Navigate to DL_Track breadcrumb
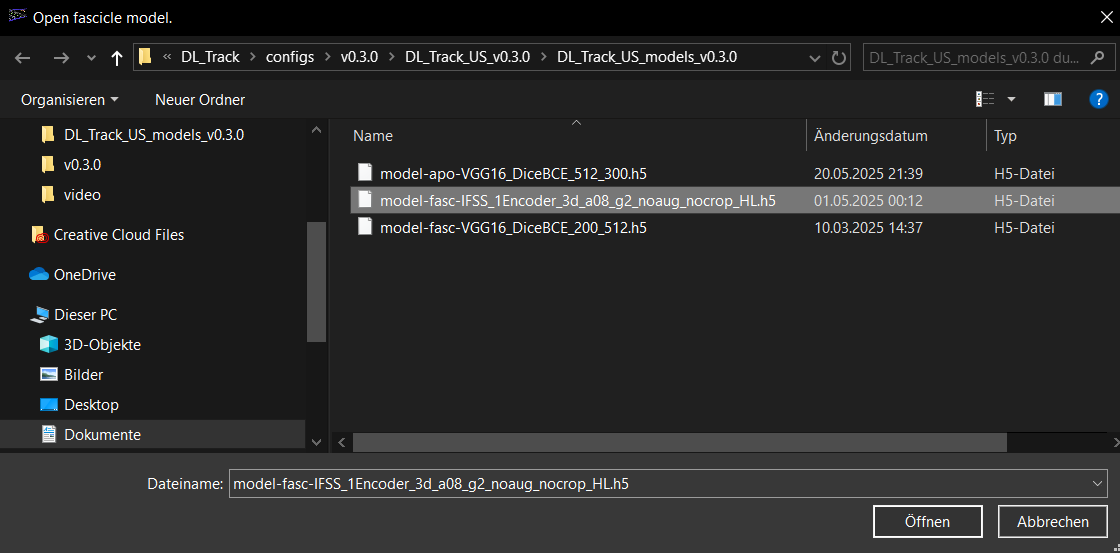Image resolution: width=1120 pixels, height=553 pixels. (x=208, y=58)
